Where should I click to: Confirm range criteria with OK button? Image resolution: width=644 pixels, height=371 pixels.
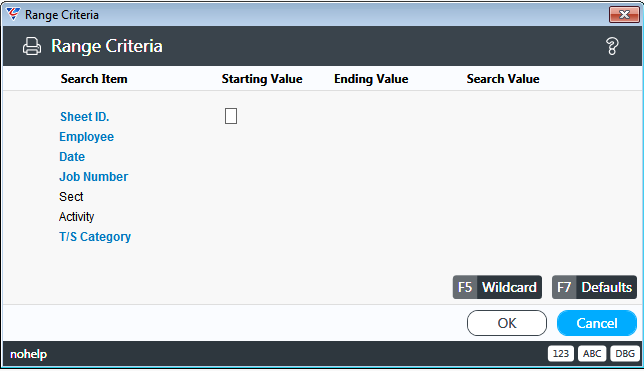pyautogui.click(x=507, y=323)
